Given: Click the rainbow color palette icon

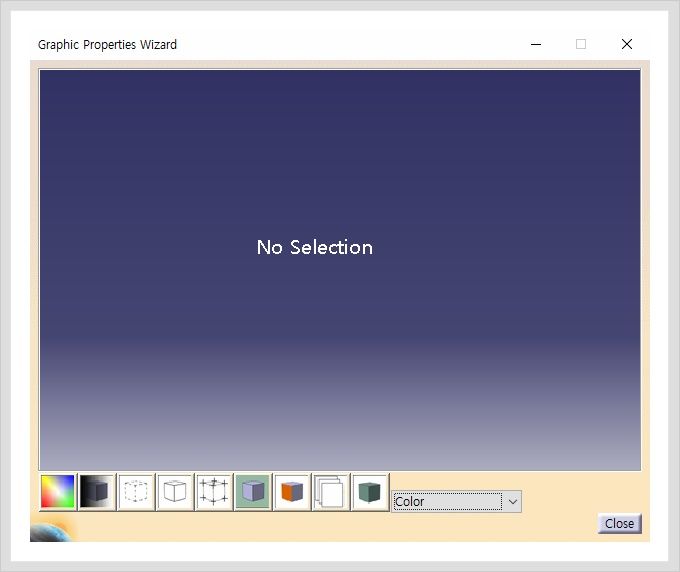Looking at the screenshot, I should click(x=58, y=492).
